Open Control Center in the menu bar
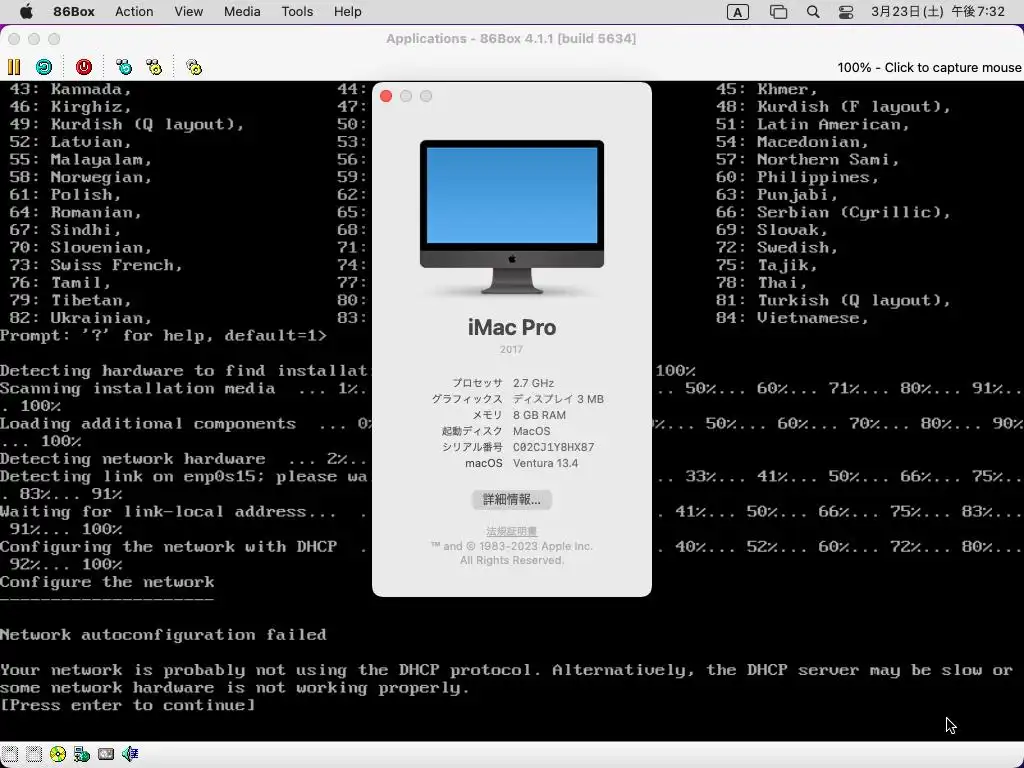1024x768 pixels. (x=846, y=11)
